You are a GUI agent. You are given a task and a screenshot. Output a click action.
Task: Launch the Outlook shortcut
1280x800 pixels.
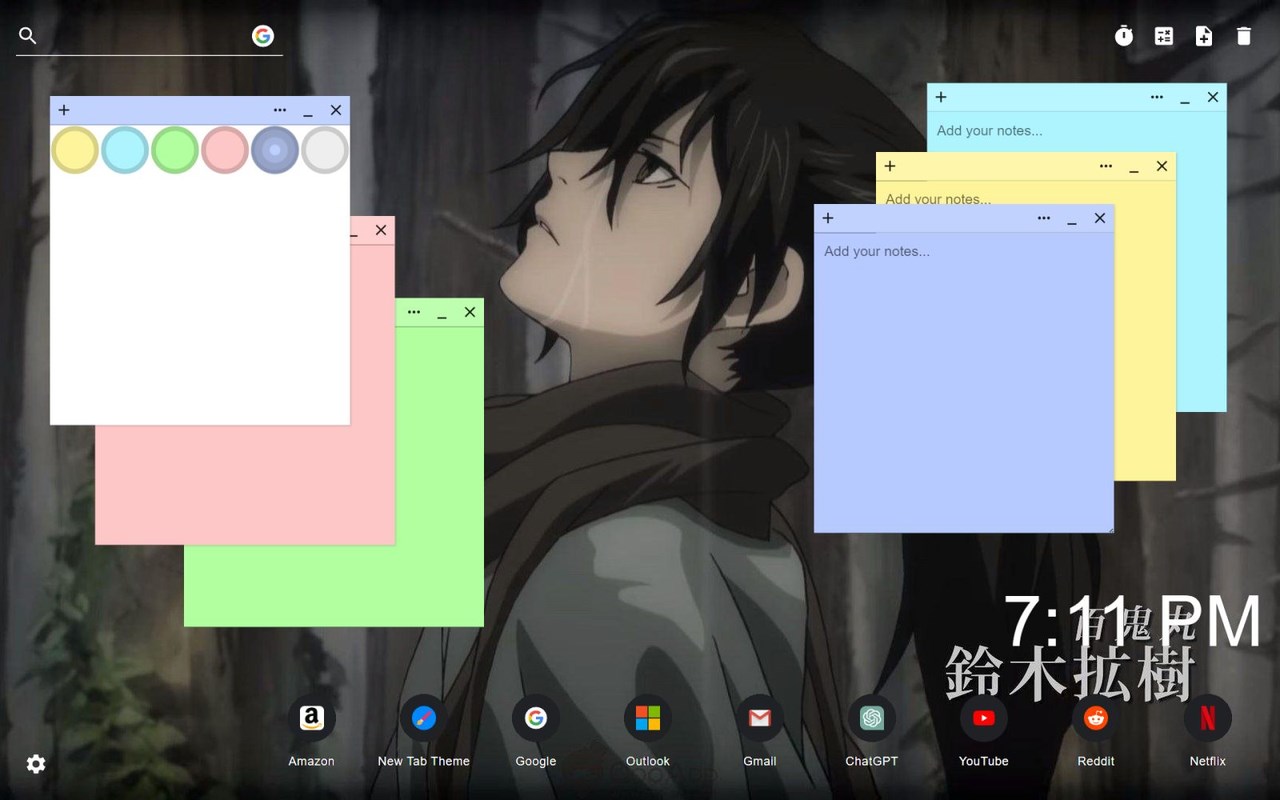point(648,718)
